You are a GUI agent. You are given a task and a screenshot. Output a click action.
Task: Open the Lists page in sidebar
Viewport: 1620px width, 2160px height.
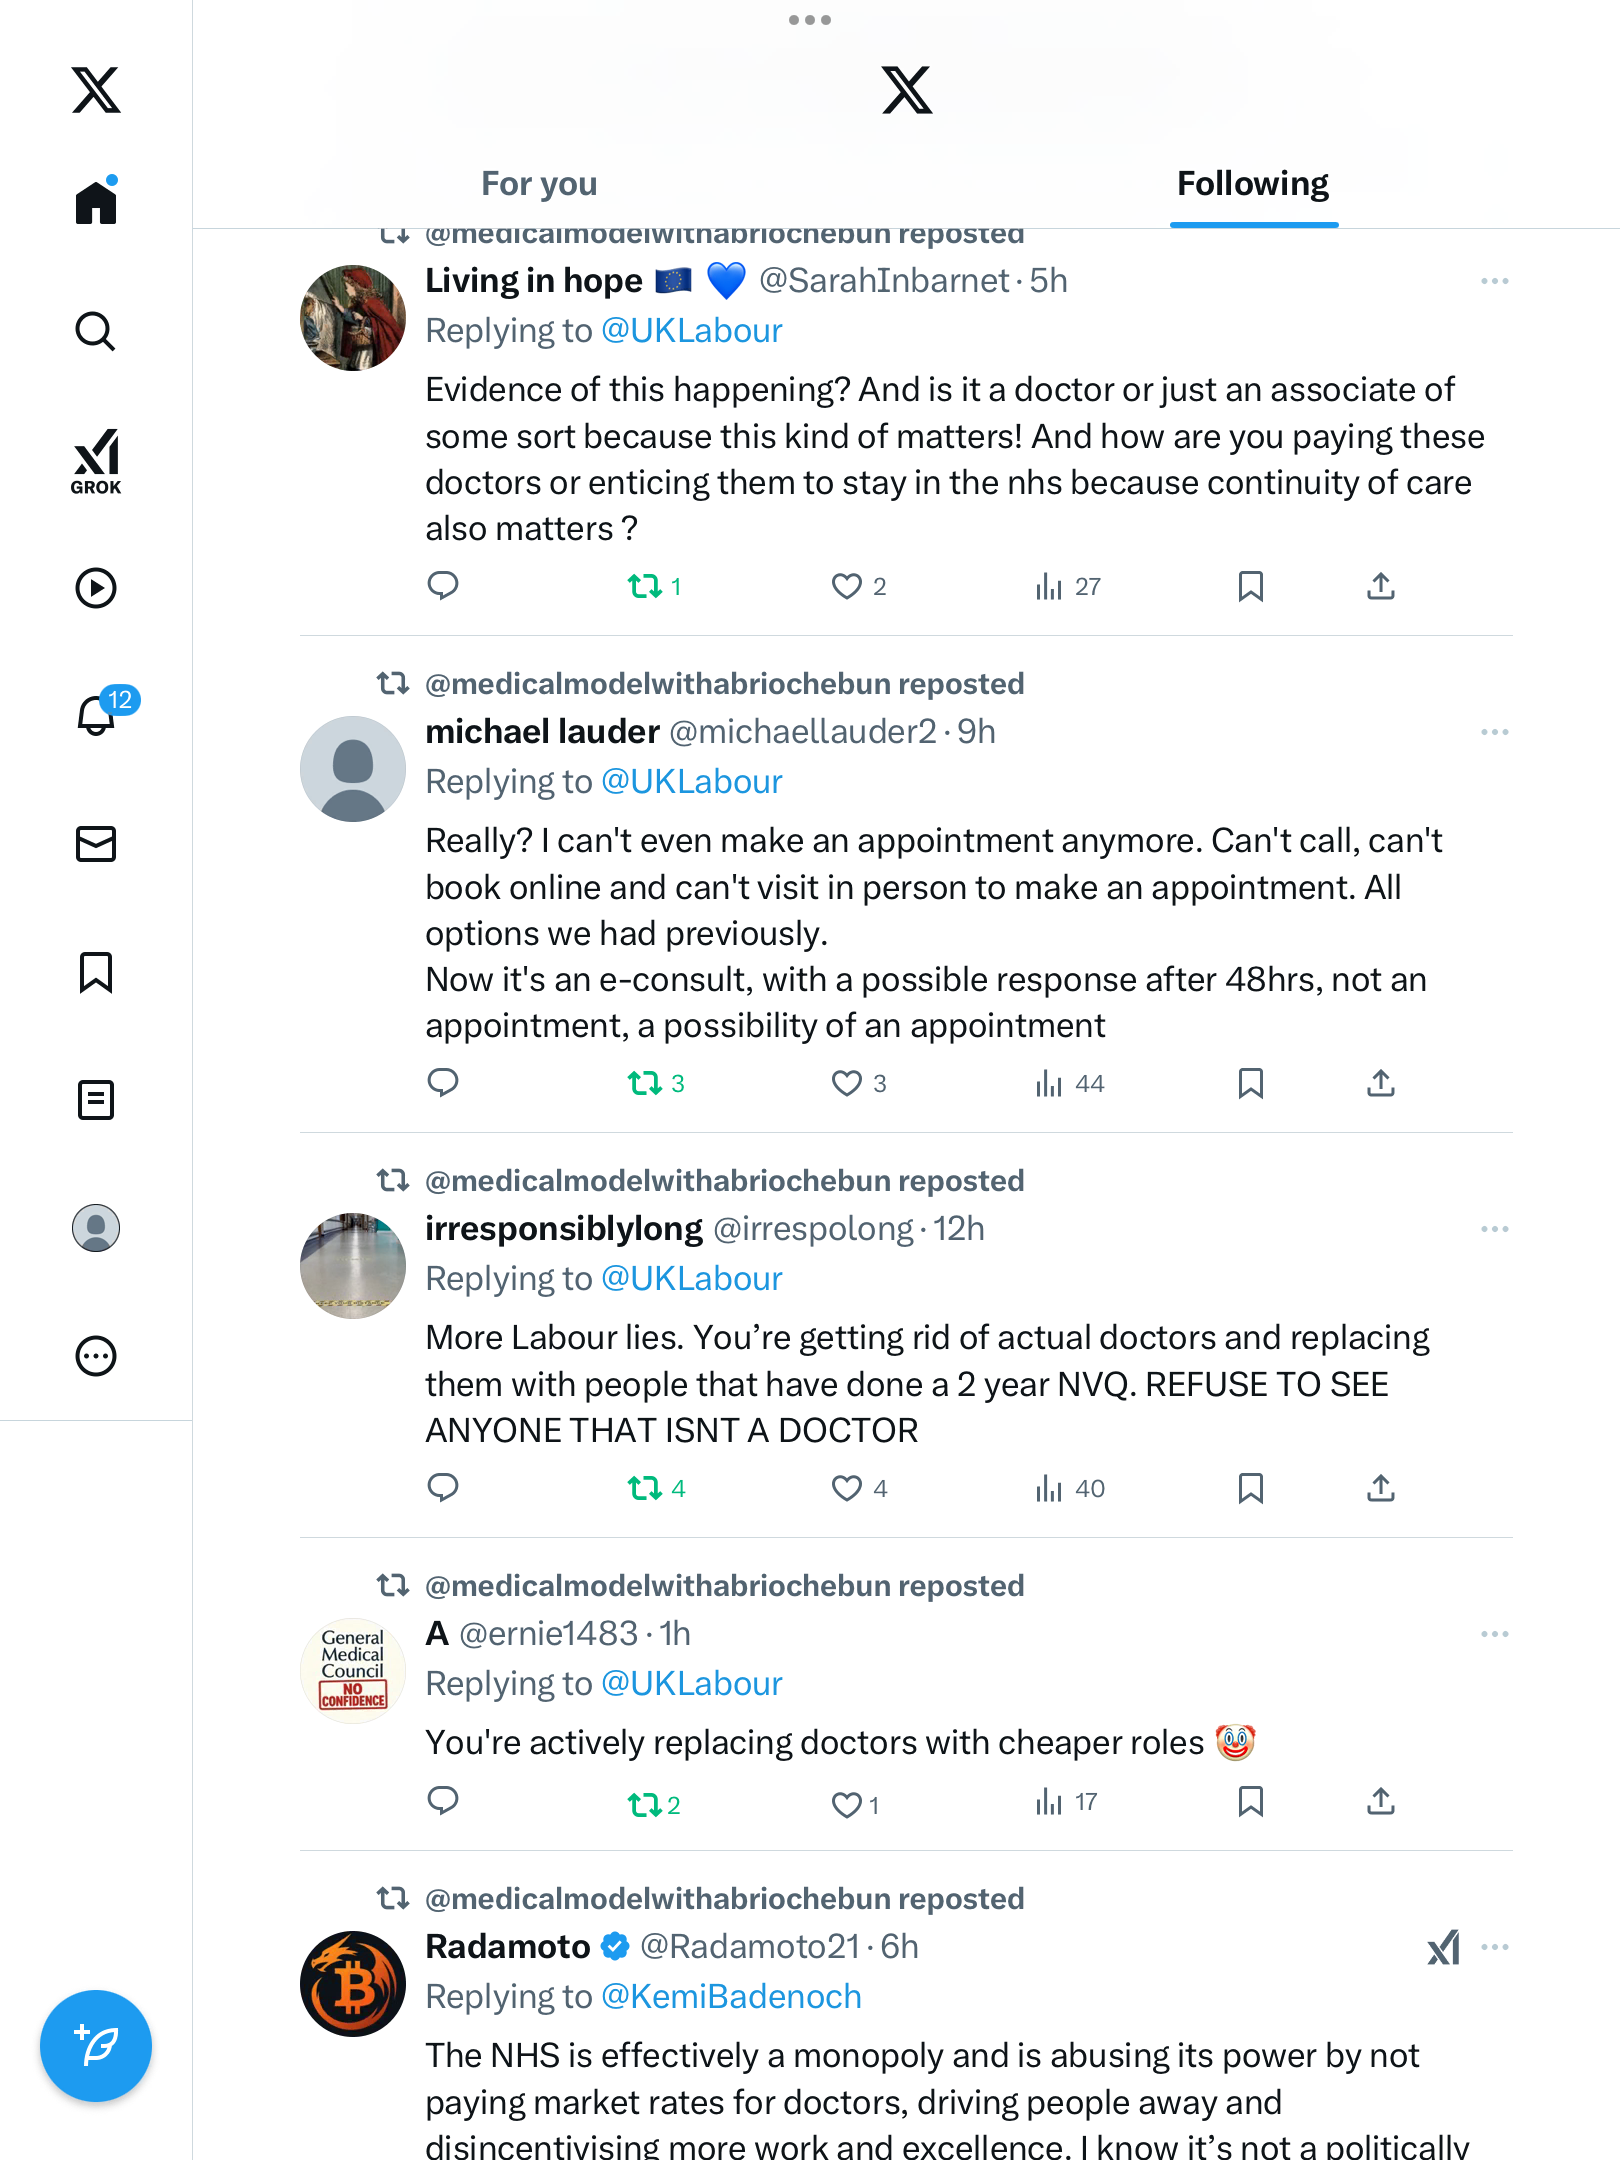click(x=96, y=1100)
